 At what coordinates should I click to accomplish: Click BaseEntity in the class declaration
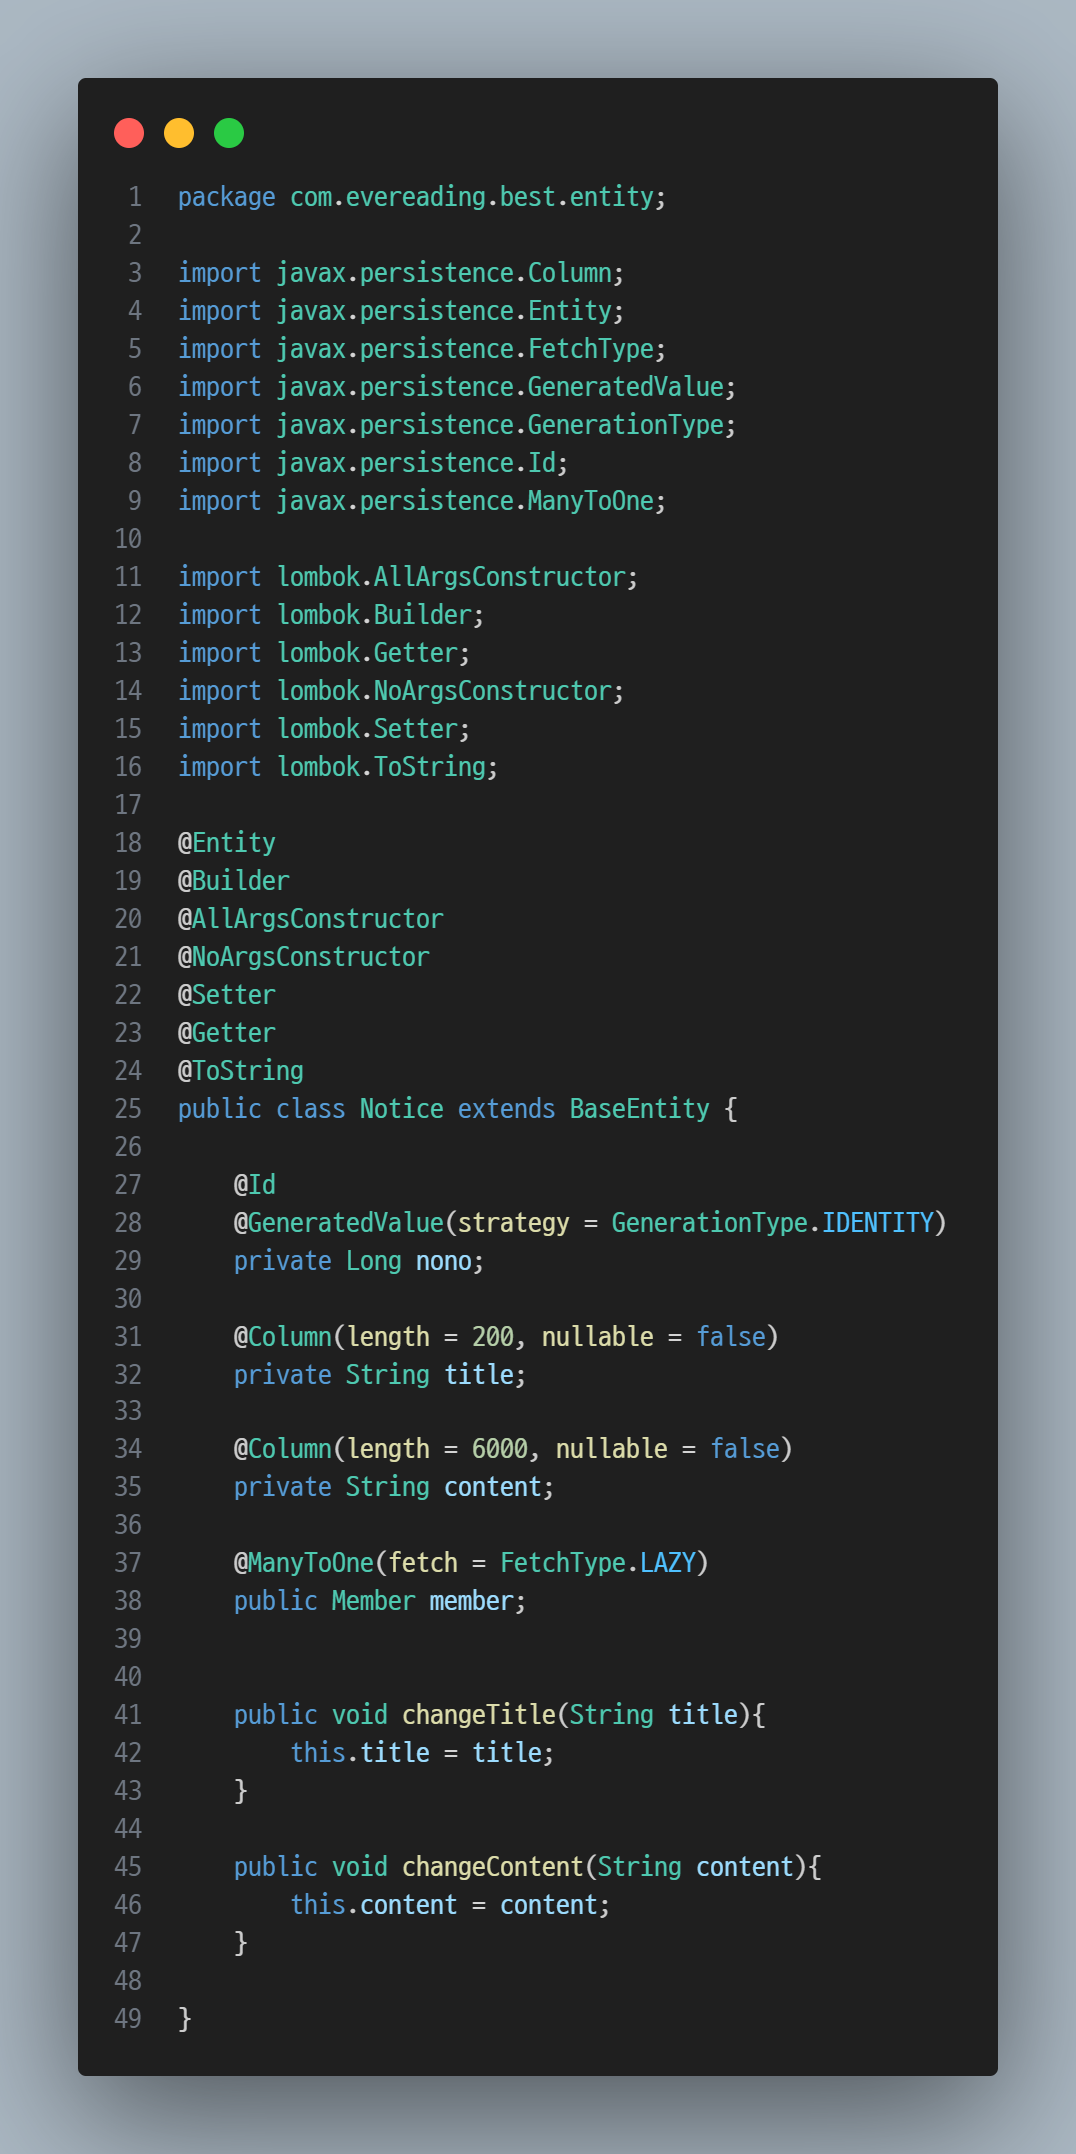(640, 1109)
